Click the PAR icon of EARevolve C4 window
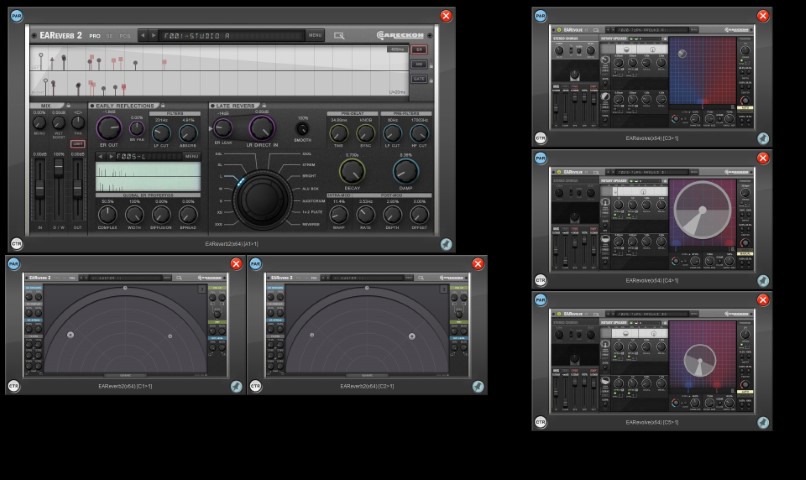The image size is (806, 480). [x=540, y=158]
